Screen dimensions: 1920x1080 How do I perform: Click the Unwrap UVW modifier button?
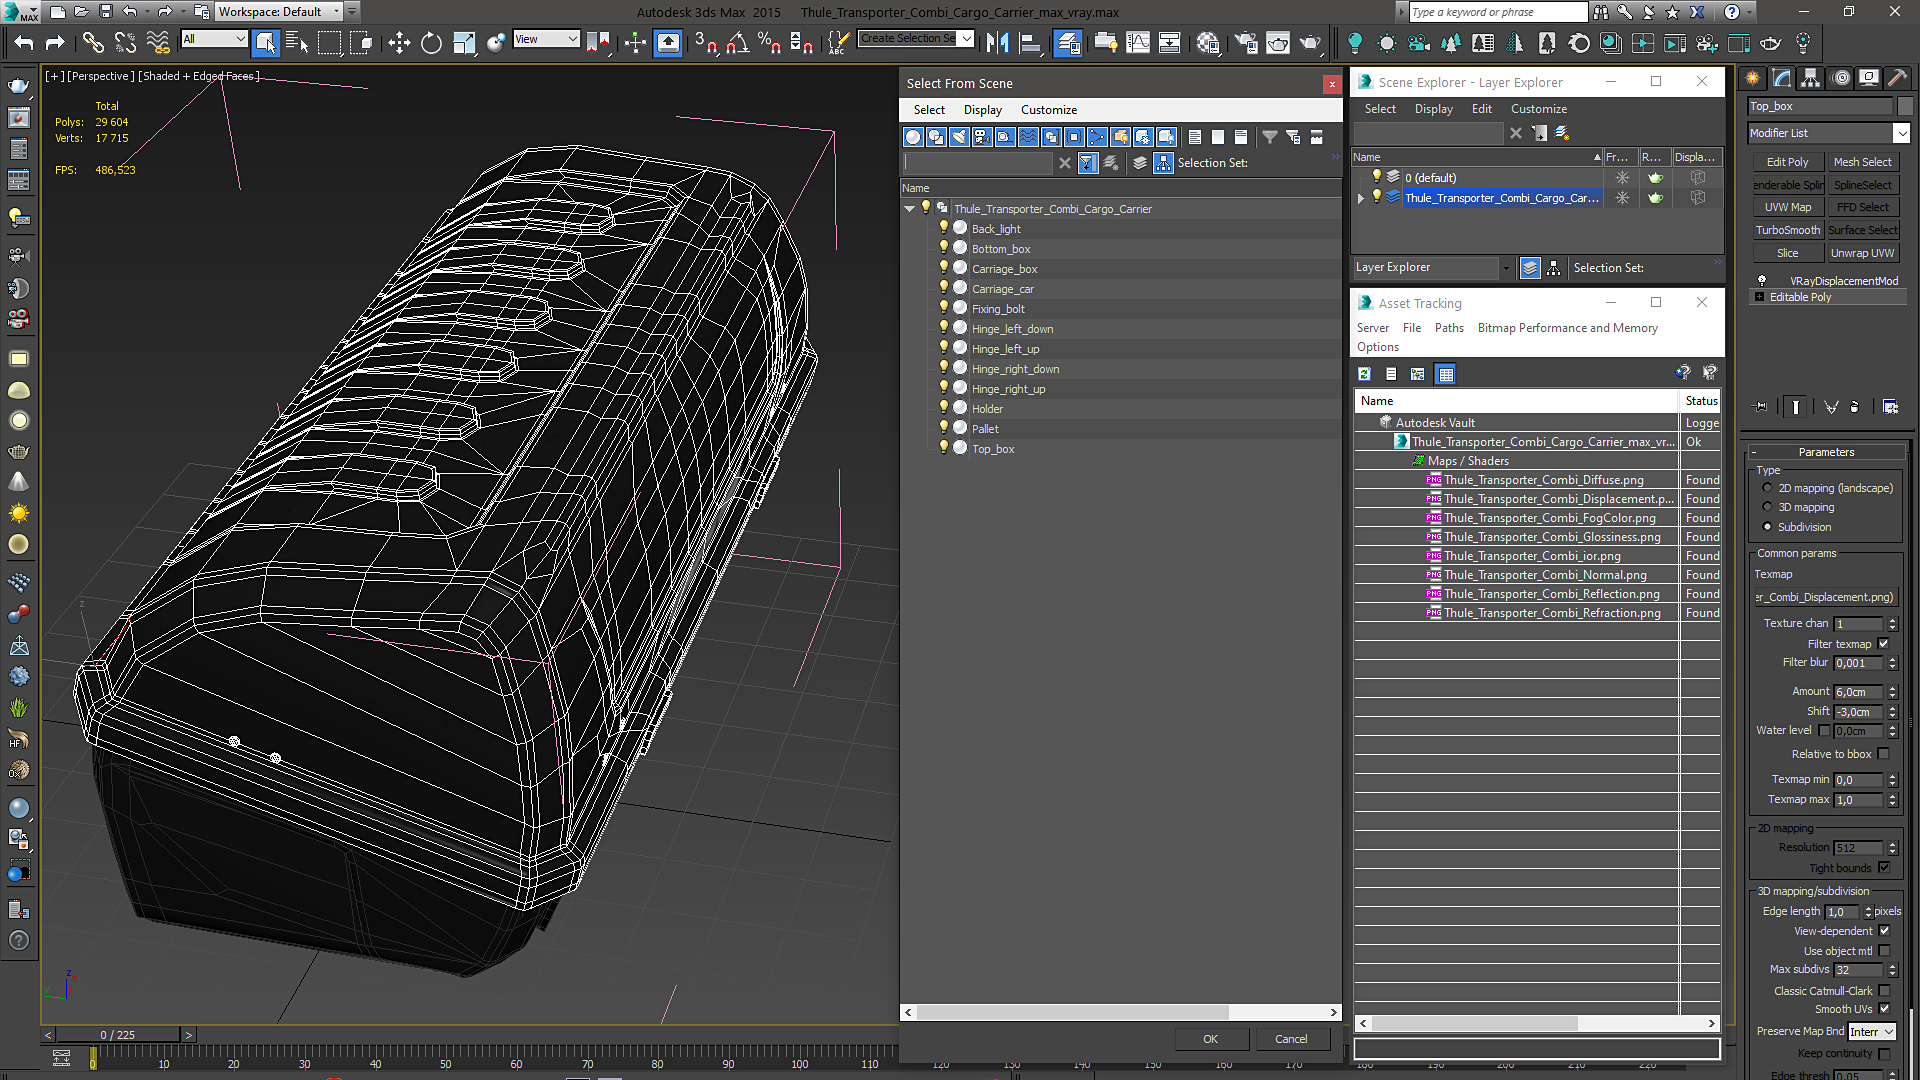tap(1862, 253)
